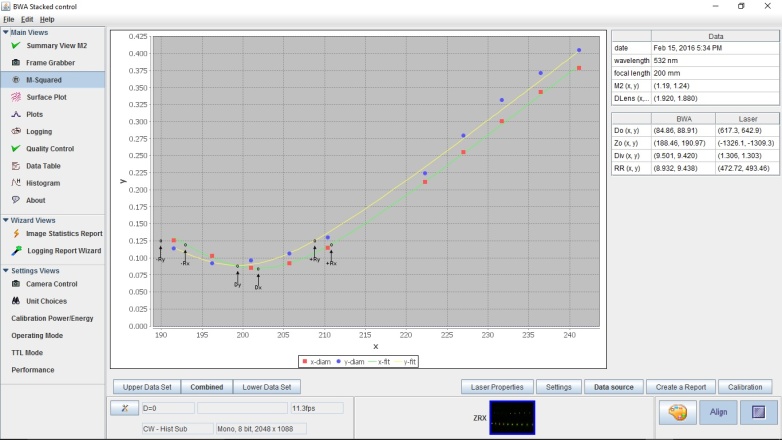Open the Image Statistics Report wizard

click(x=63, y=233)
